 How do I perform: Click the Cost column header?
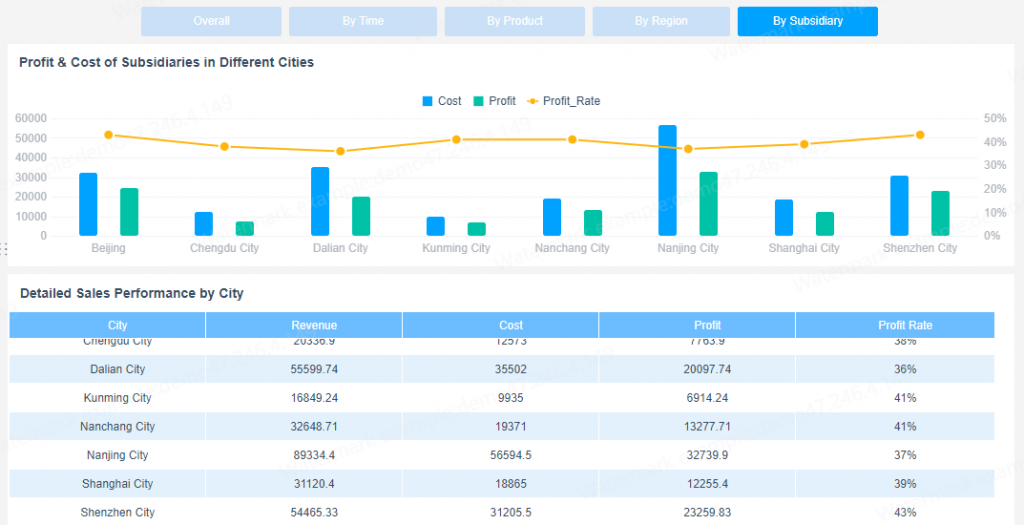point(501,325)
